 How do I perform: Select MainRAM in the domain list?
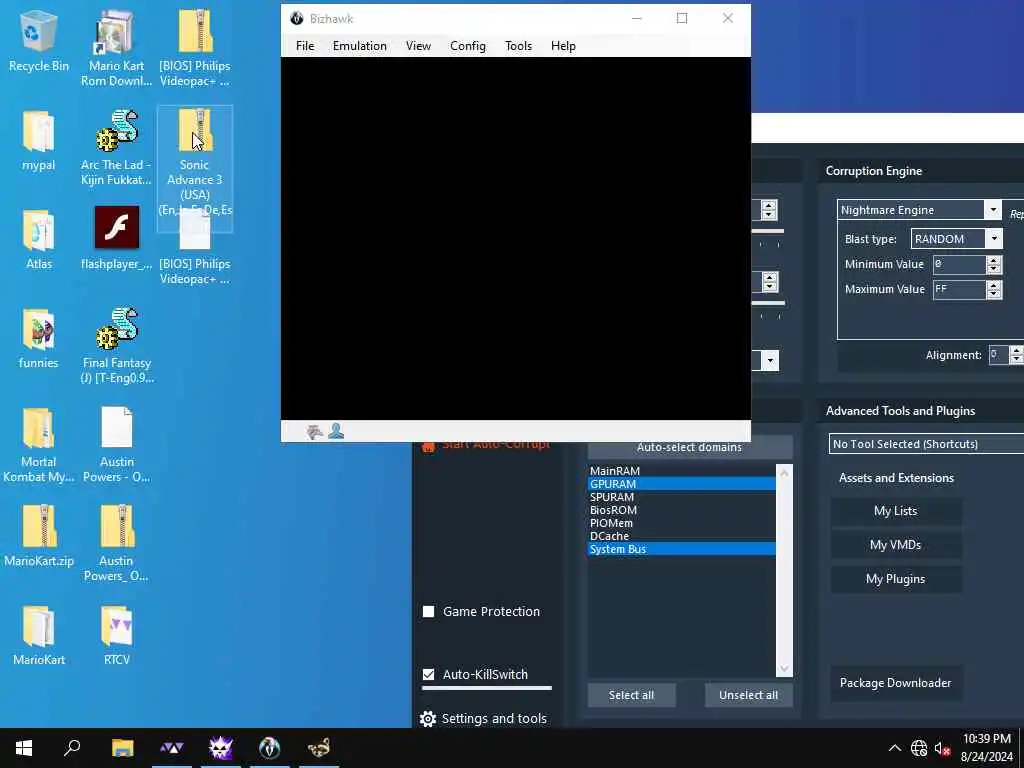pos(682,471)
